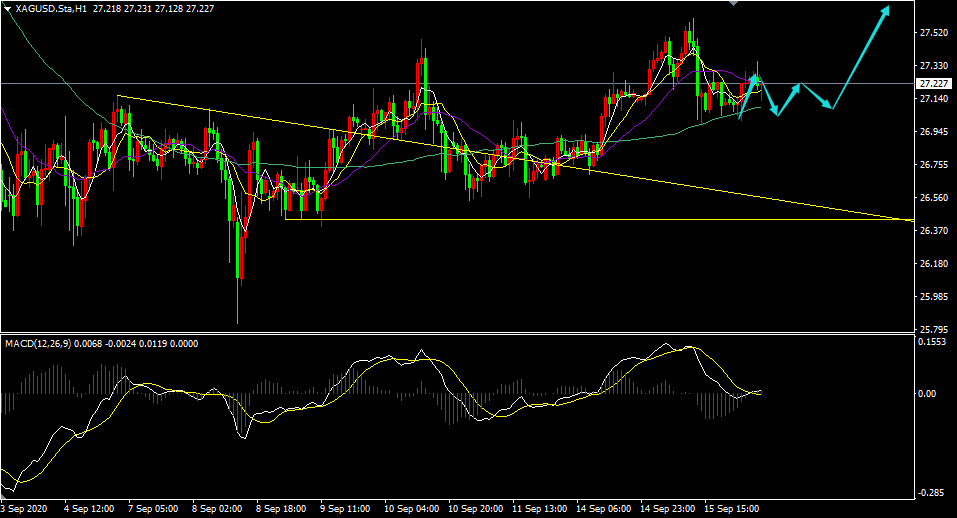The image size is (957, 518).
Task: Click the 27.520 price scale label
Action: [933, 32]
